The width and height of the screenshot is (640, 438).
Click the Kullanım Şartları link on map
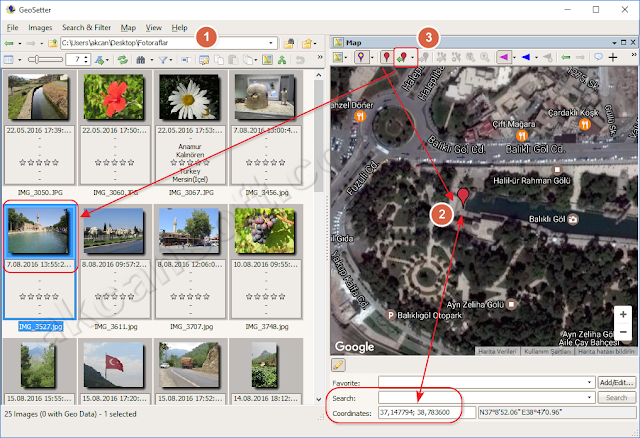click(547, 351)
